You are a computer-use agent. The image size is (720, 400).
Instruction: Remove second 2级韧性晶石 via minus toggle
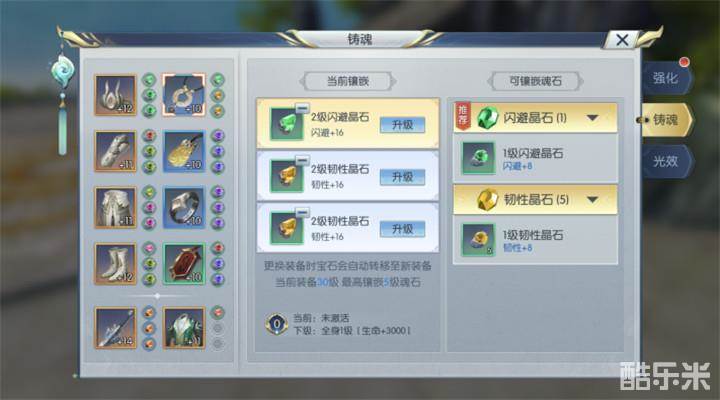coord(302,213)
